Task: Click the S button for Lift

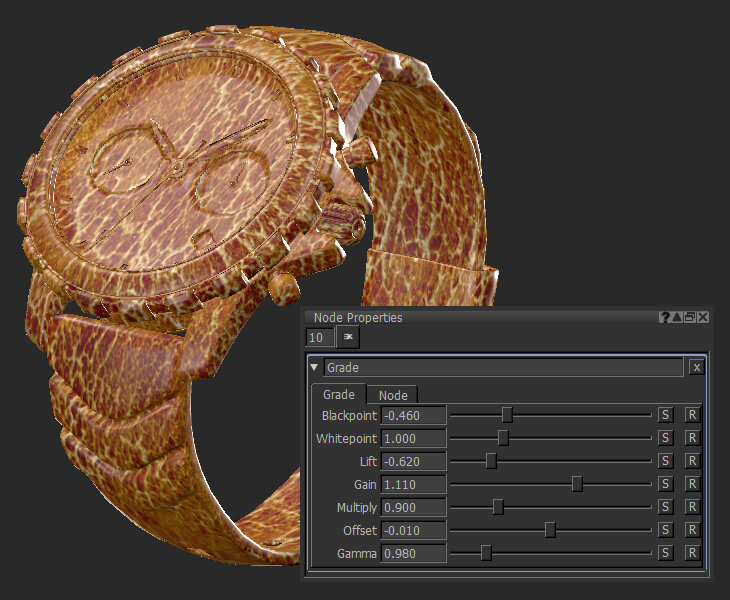Action: 665,461
